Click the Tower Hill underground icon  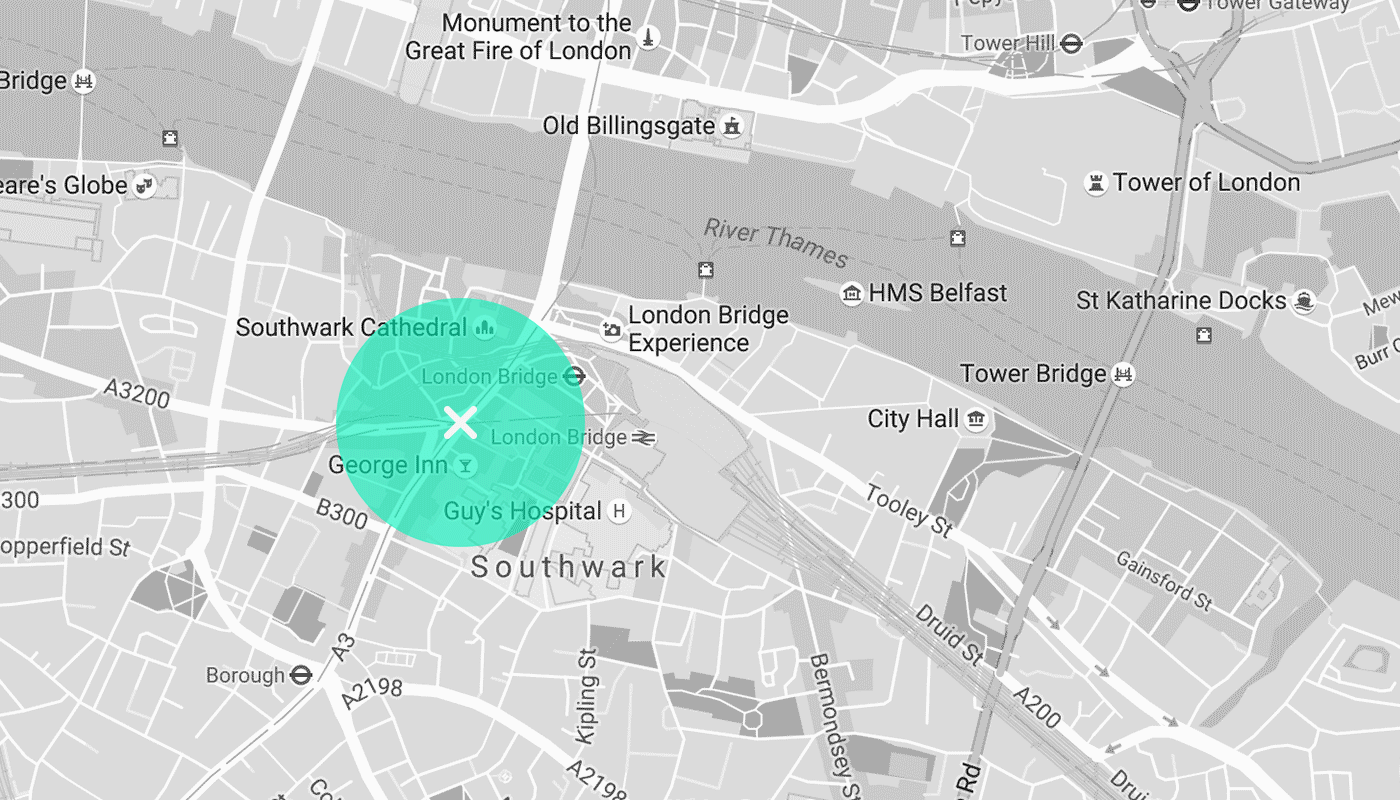(x=1072, y=43)
